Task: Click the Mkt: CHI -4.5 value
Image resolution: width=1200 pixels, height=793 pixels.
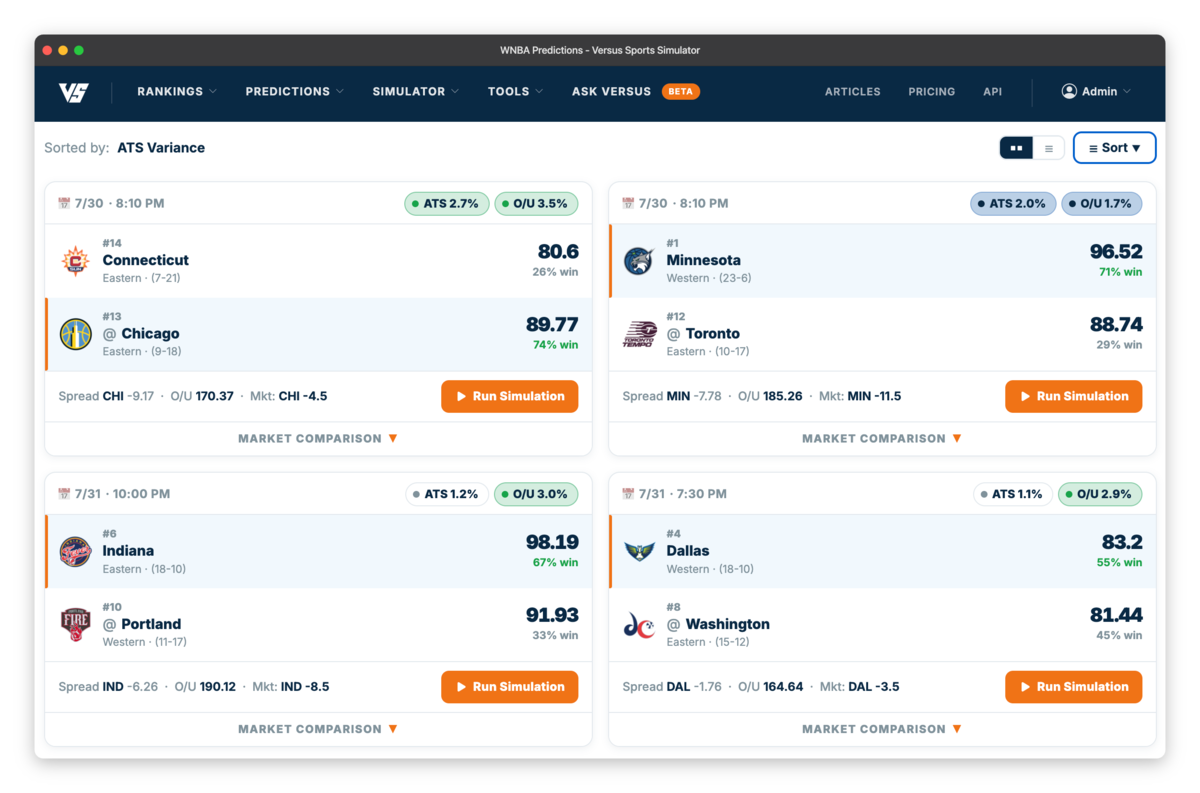Action: (x=290, y=396)
